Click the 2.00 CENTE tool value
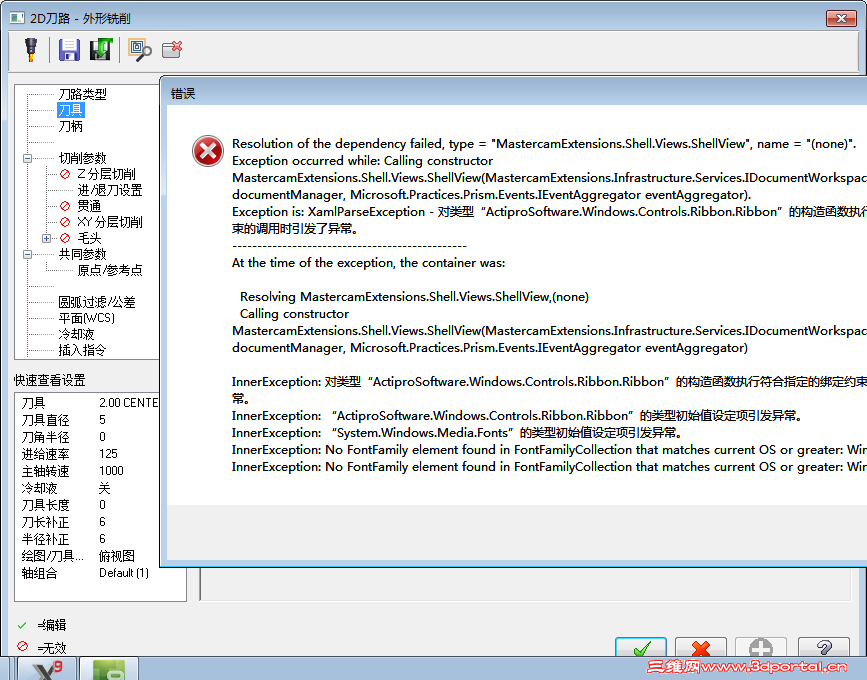Screen dimensions: 867x680 tap(128, 403)
